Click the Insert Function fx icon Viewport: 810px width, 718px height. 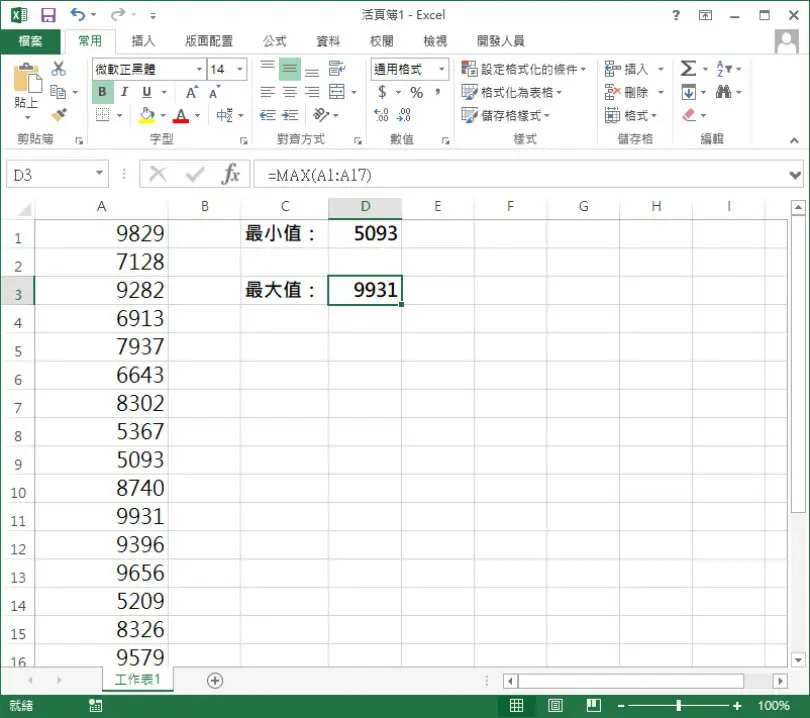point(231,174)
